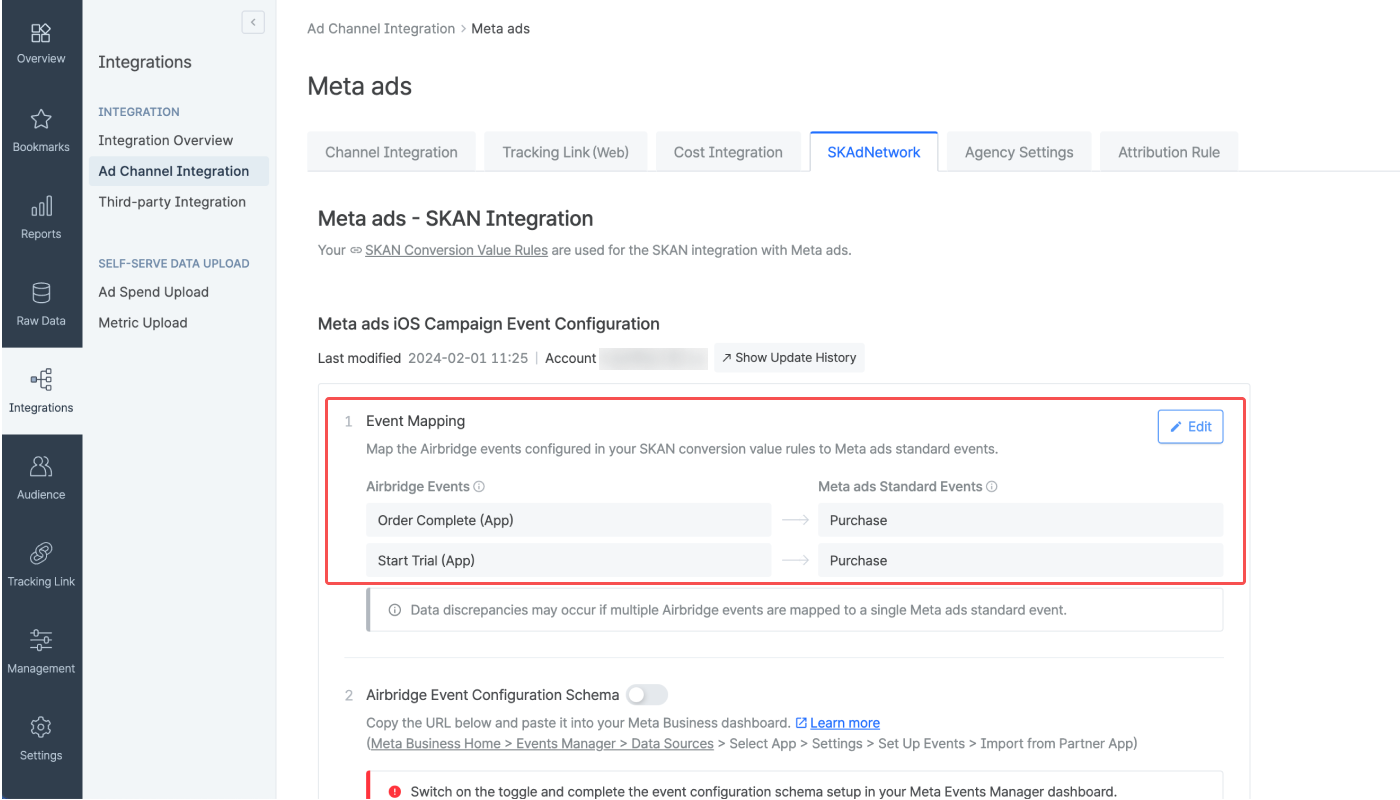Click Ad Channel Integration breadcrumb link
Image resolution: width=1400 pixels, height=800 pixels.
pyautogui.click(x=381, y=29)
